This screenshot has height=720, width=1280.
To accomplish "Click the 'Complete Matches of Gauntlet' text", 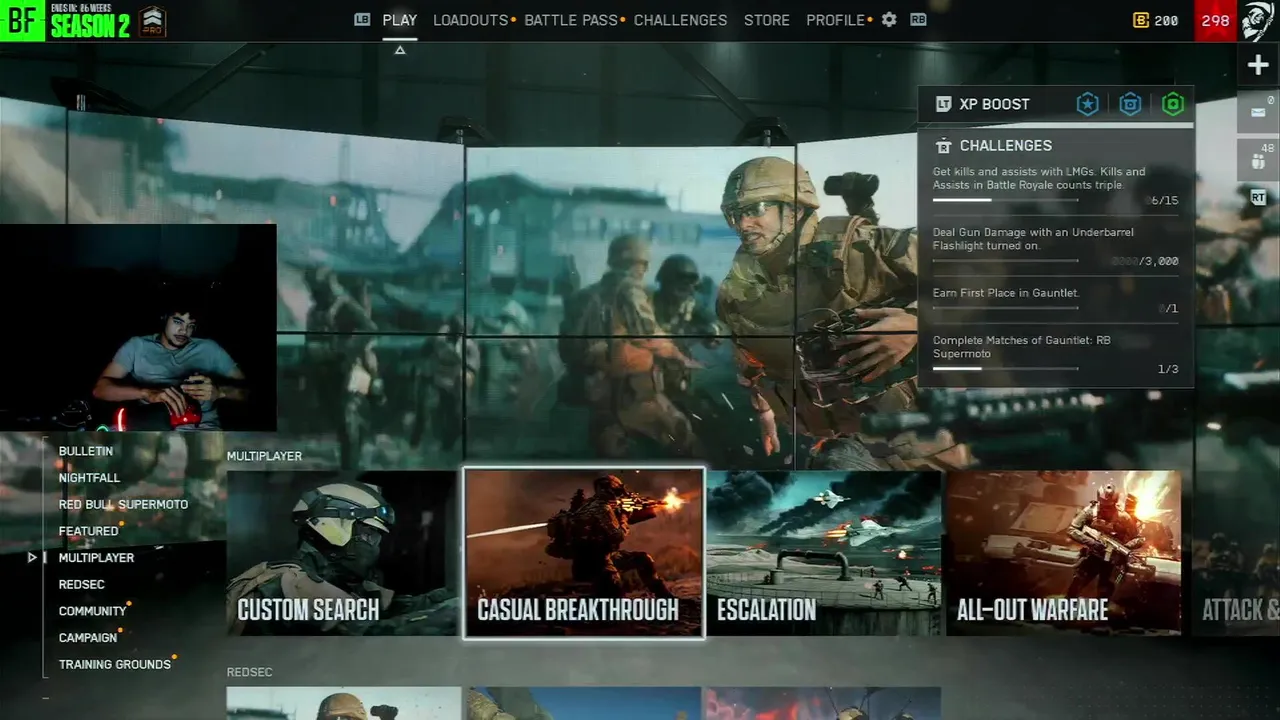I will (1021, 346).
